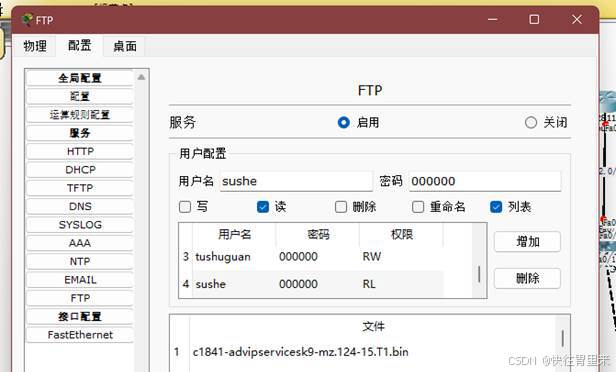Select file c1841-advipservicesk9-mz.124-15.T1.bin

pos(301,352)
